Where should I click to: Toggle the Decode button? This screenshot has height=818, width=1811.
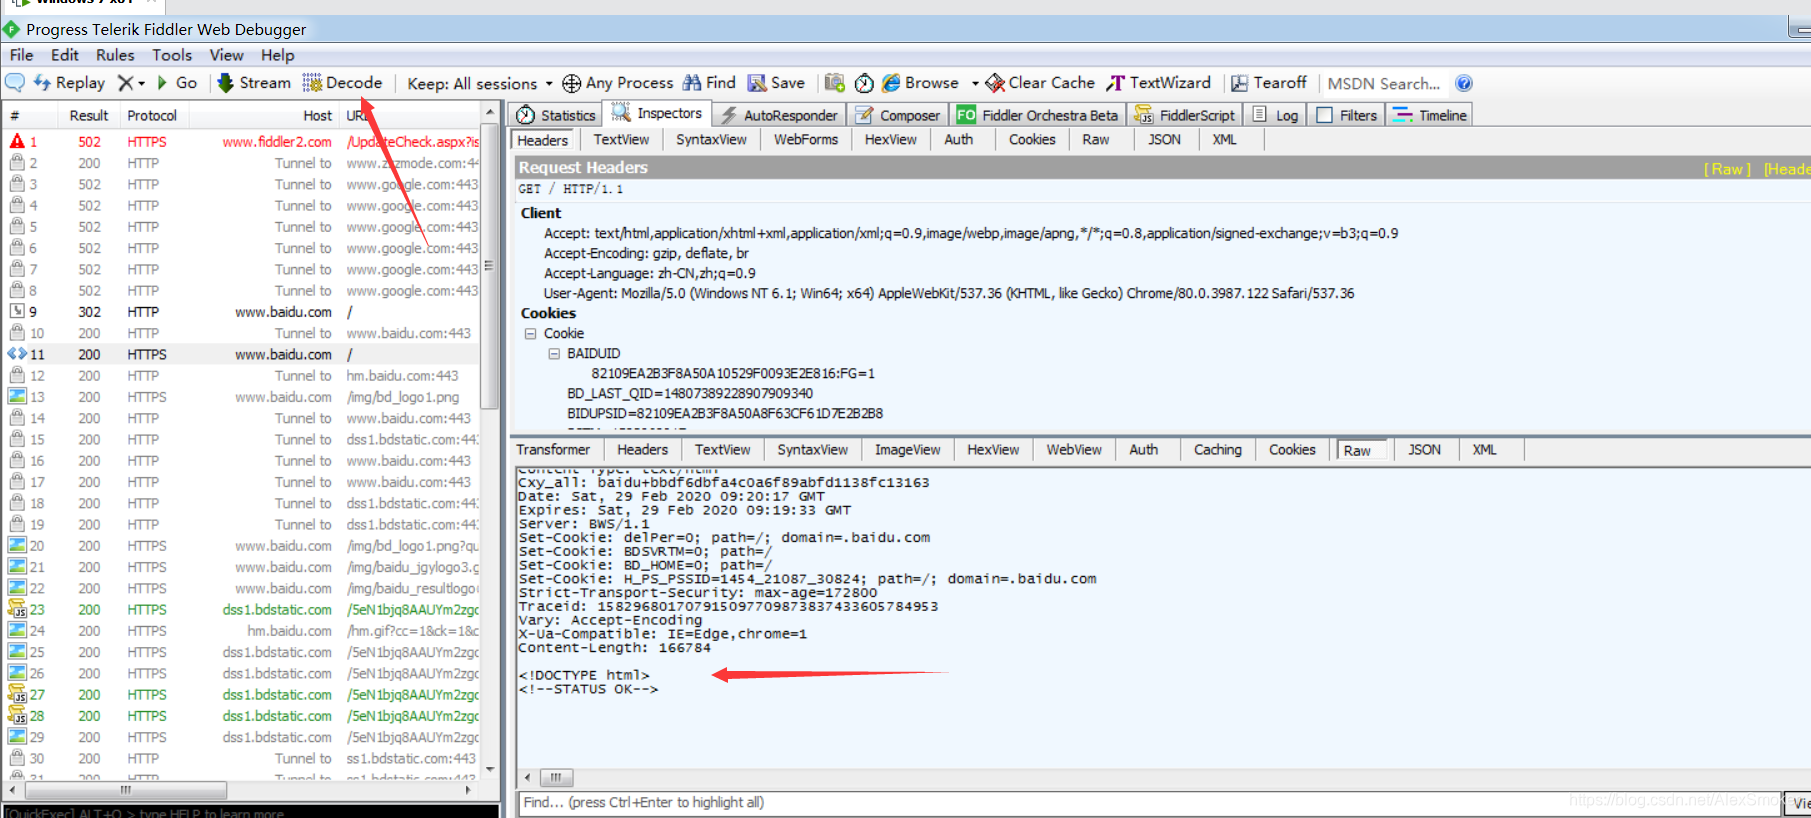pyautogui.click(x=342, y=83)
